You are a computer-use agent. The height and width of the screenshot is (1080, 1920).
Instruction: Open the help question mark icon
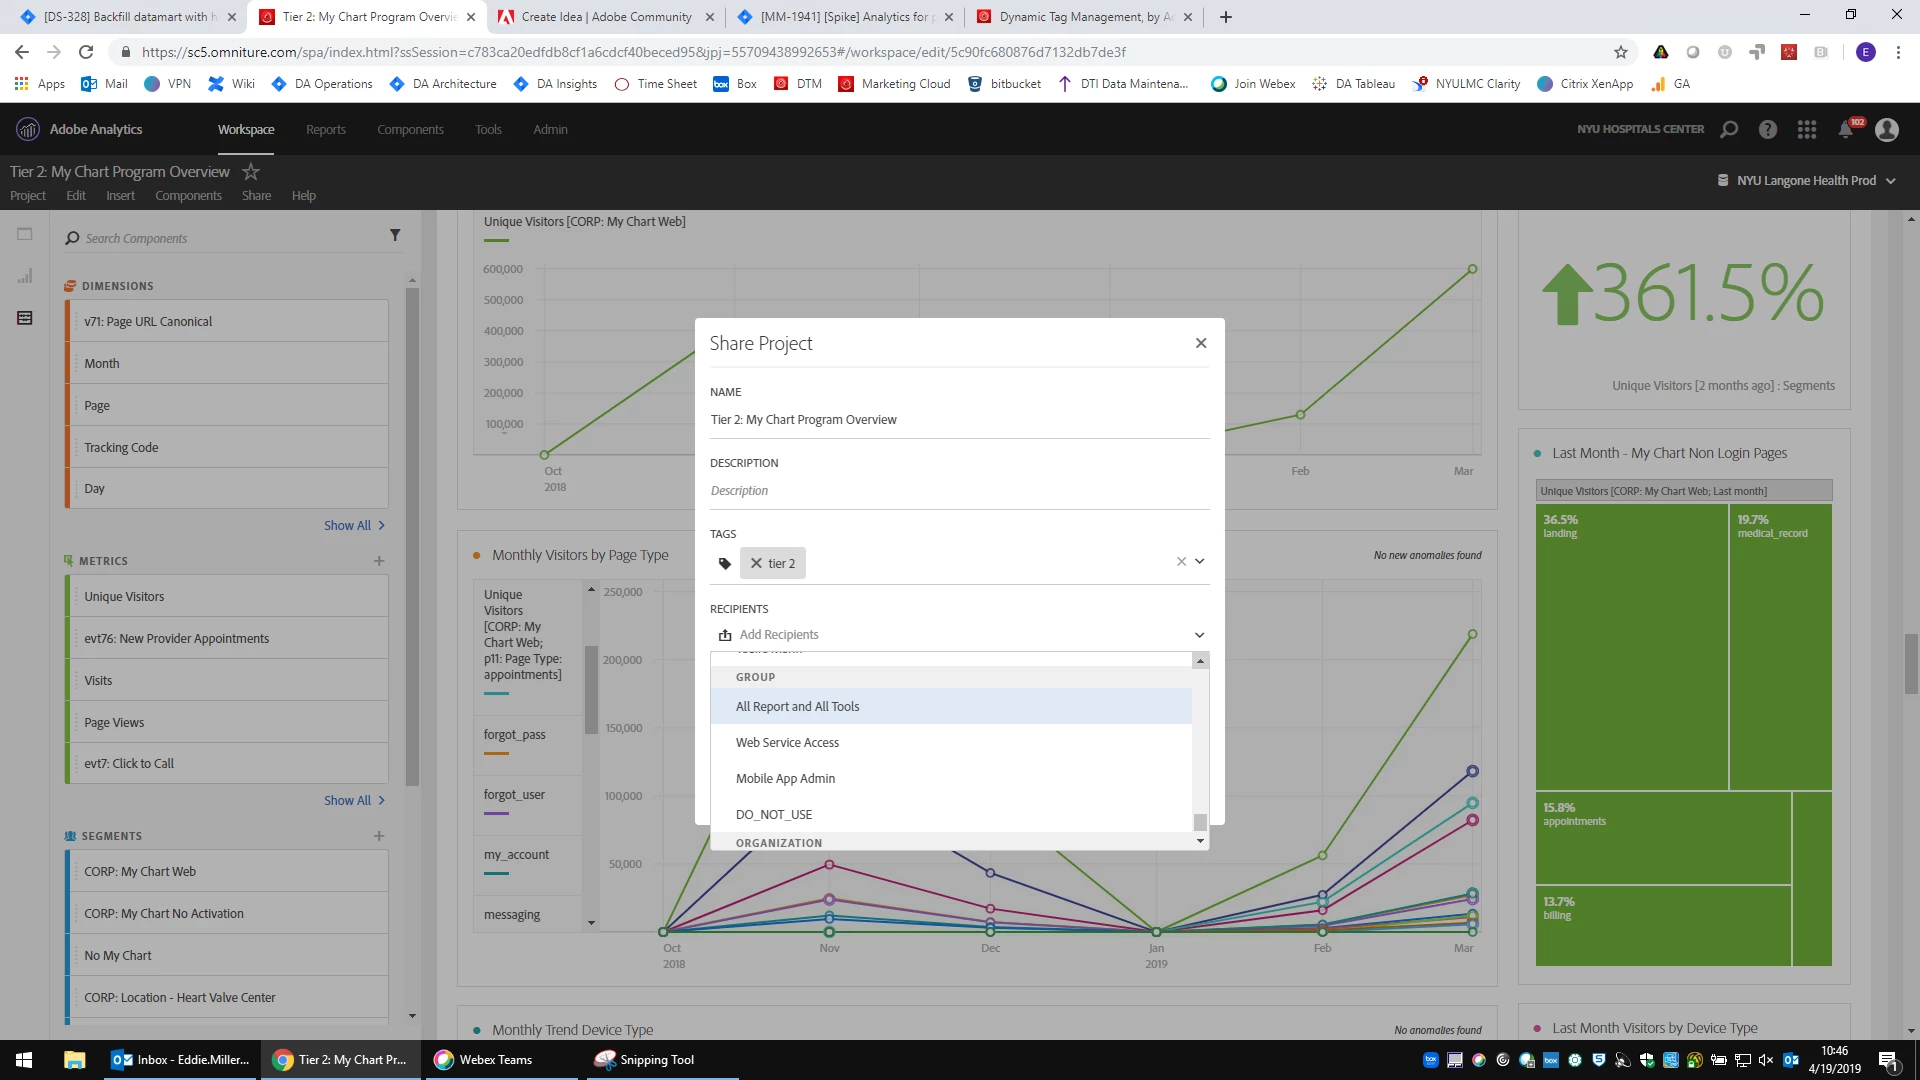click(x=1768, y=130)
